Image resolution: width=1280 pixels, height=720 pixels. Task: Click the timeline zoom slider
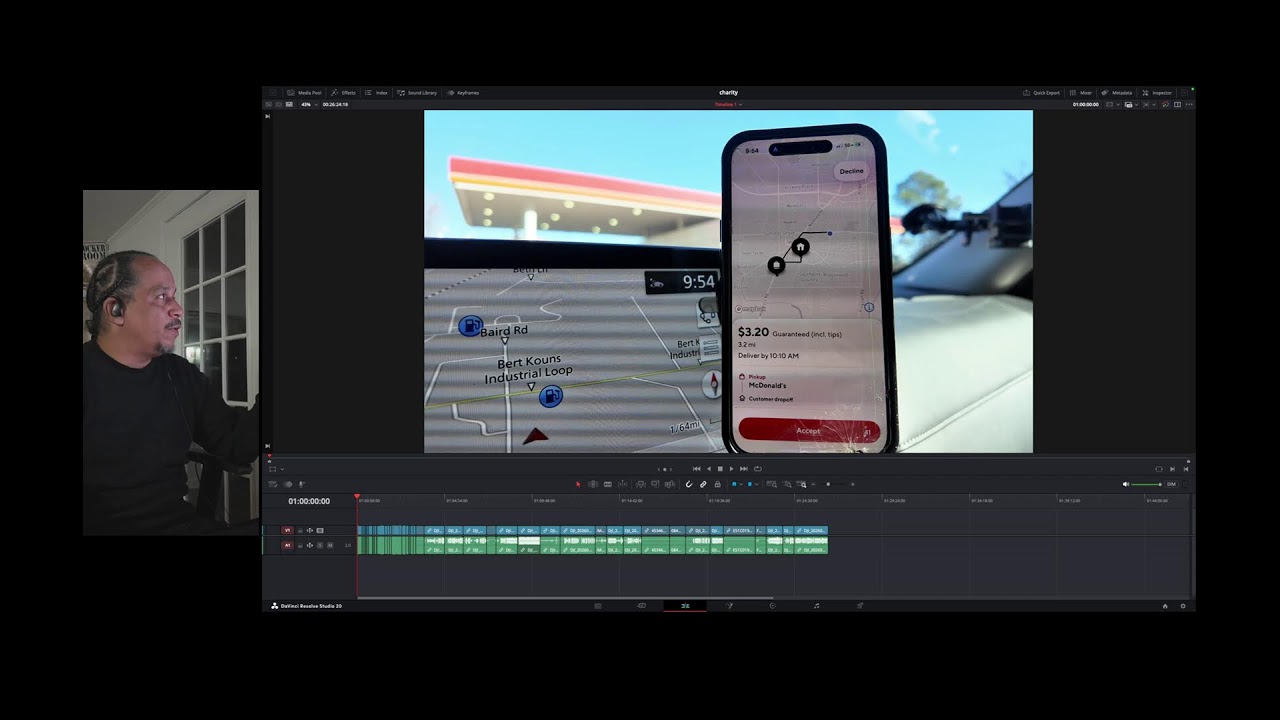(x=832, y=484)
